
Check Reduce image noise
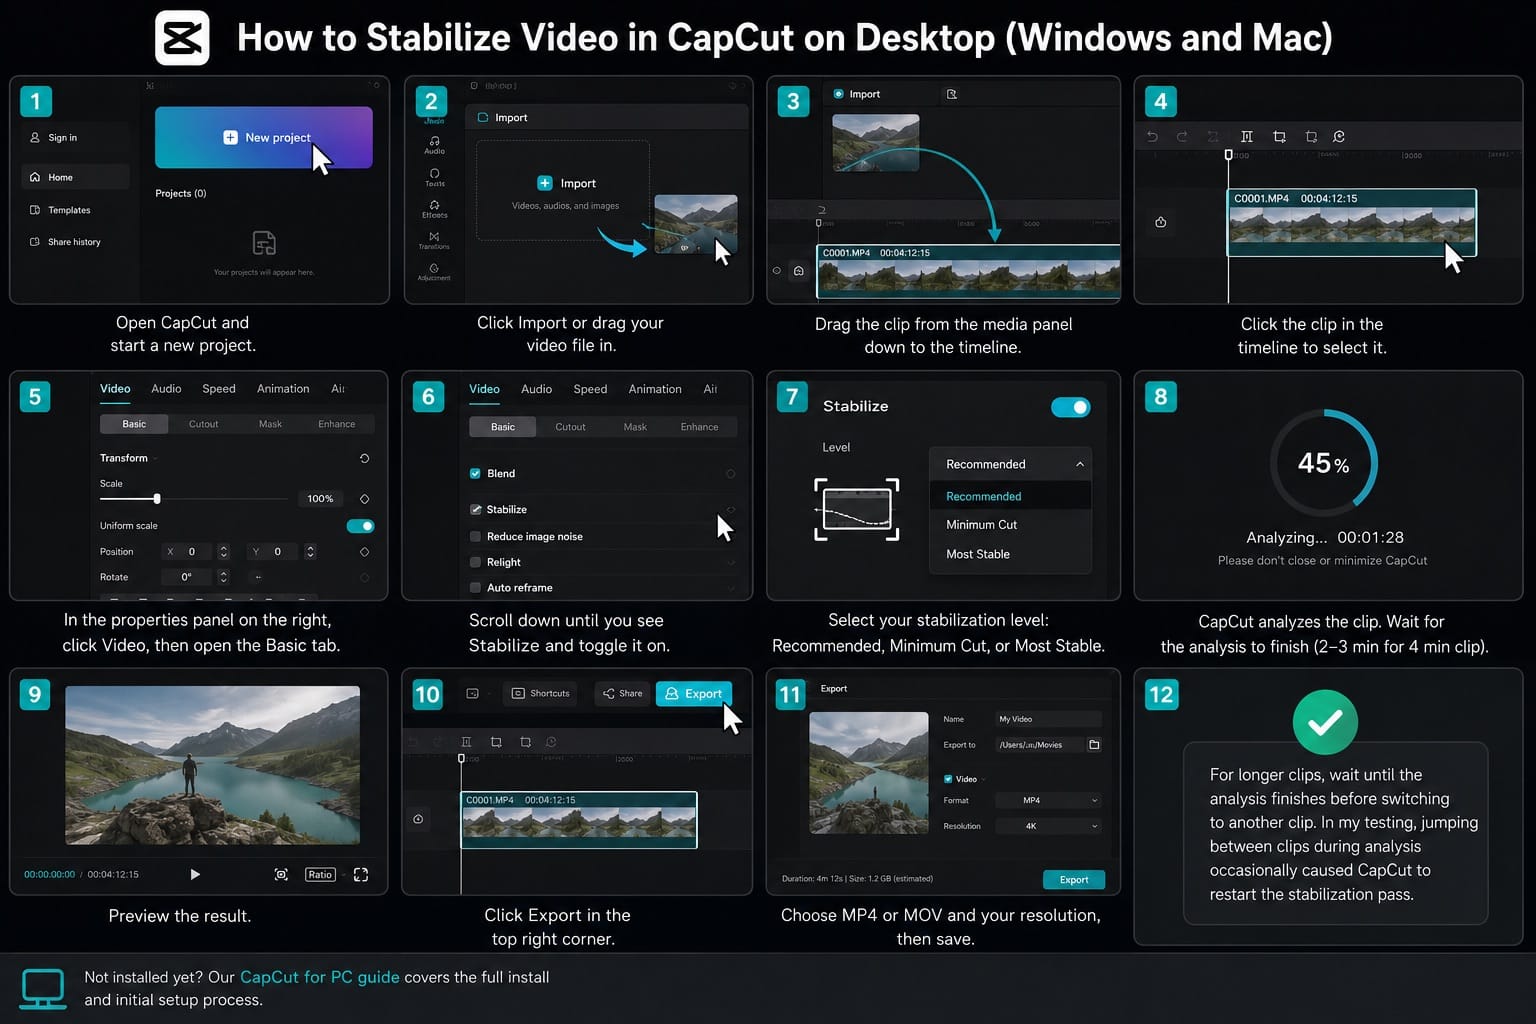click(475, 536)
